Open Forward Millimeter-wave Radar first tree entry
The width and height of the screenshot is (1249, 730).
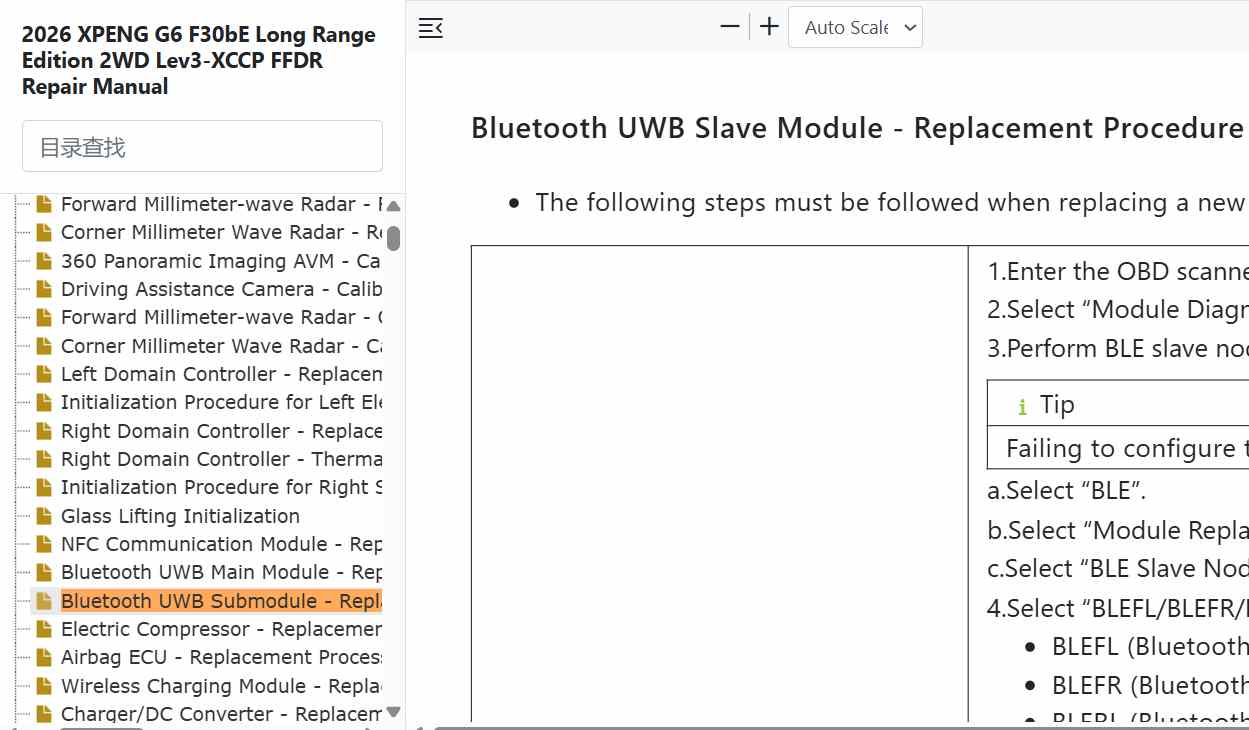point(221,204)
